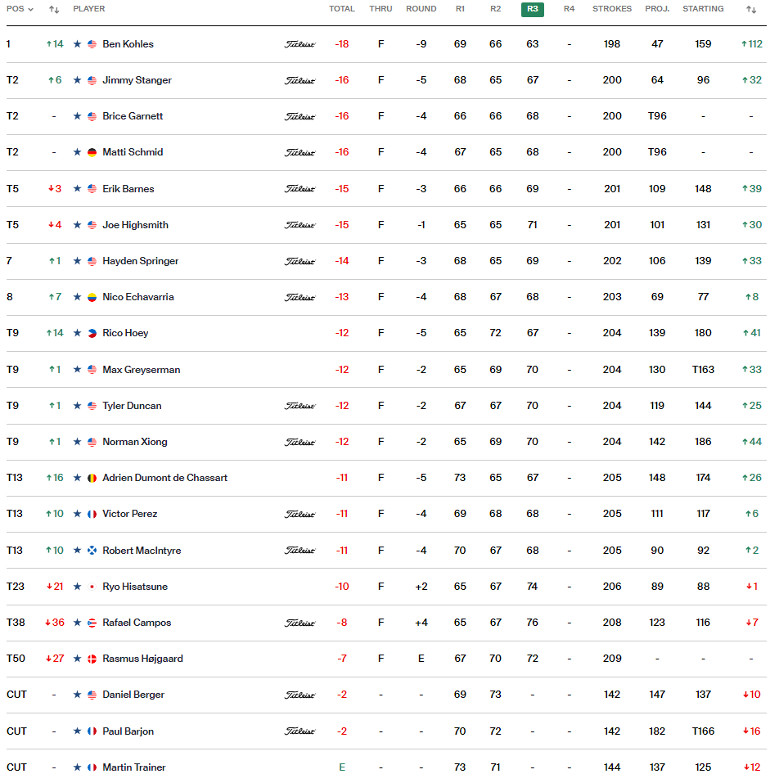Image resolution: width=770 pixels, height=783 pixels.
Task: Open Hayden Springer player link
Action: point(140,261)
